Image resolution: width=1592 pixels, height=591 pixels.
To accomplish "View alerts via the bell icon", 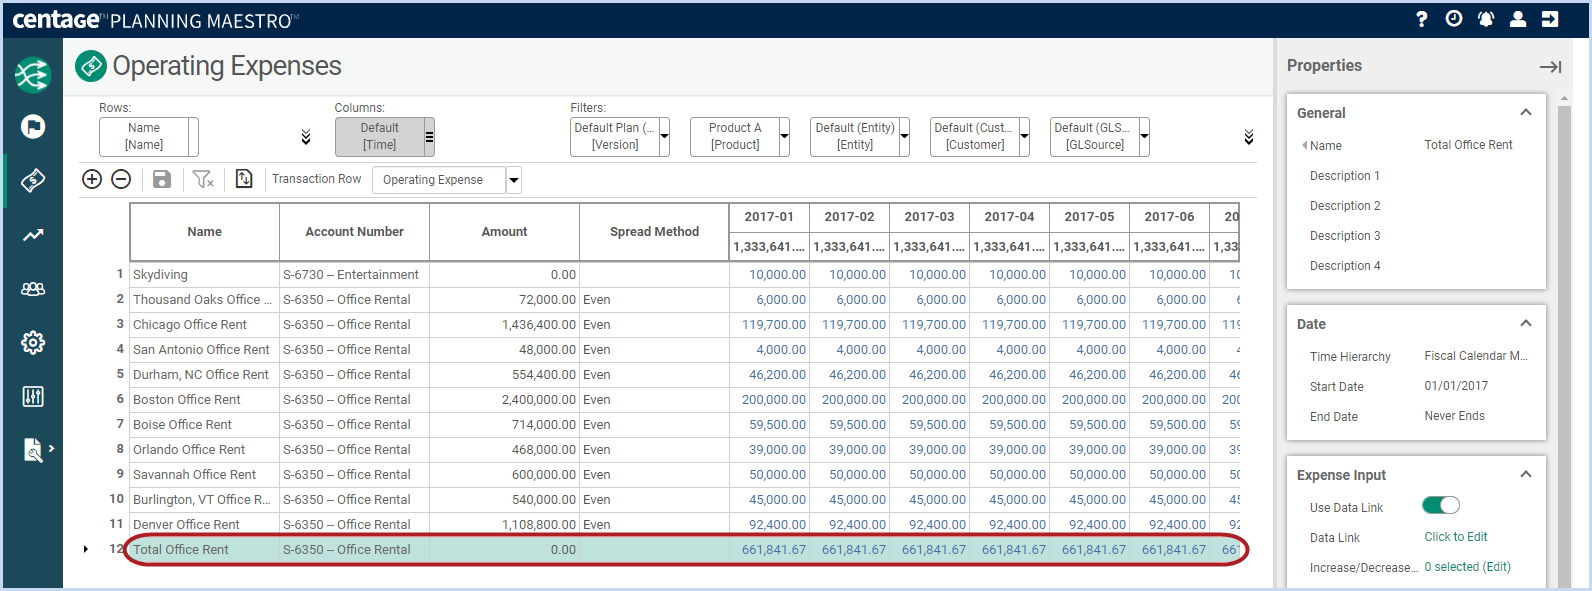I will pos(1486,19).
